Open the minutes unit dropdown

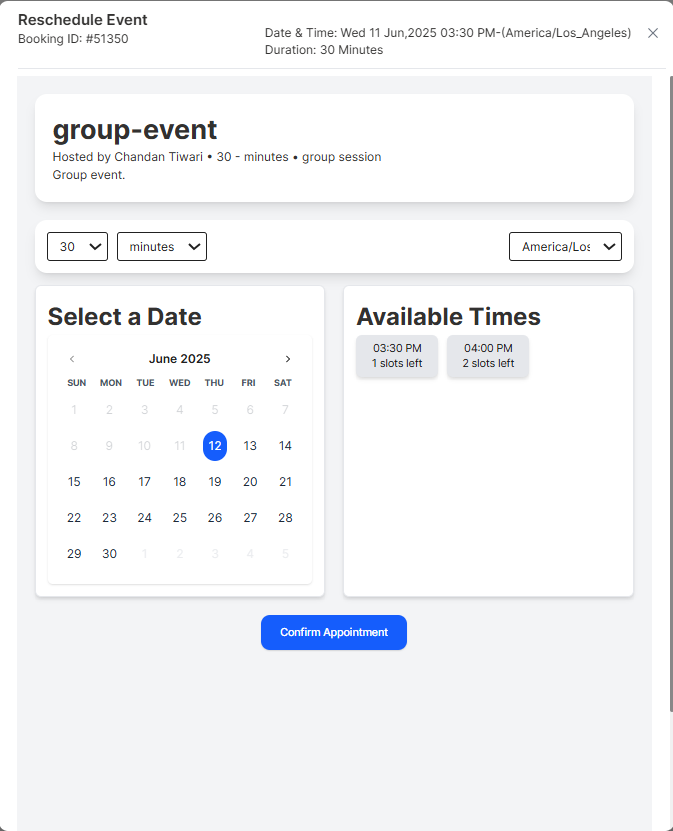pyautogui.click(x=161, y=246)
